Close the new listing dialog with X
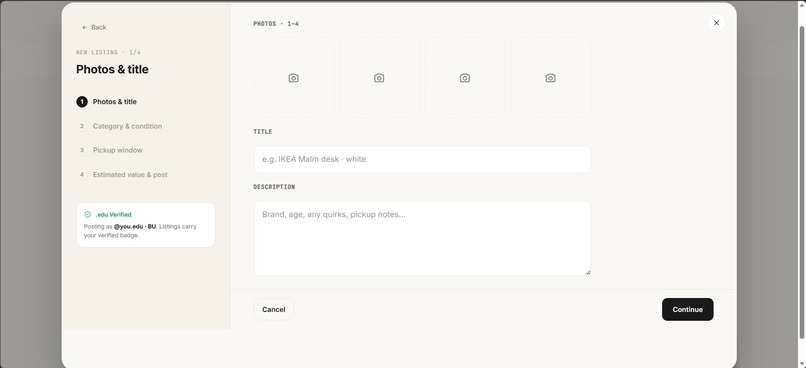The image size is (806, 368). (x=717, y=23)
